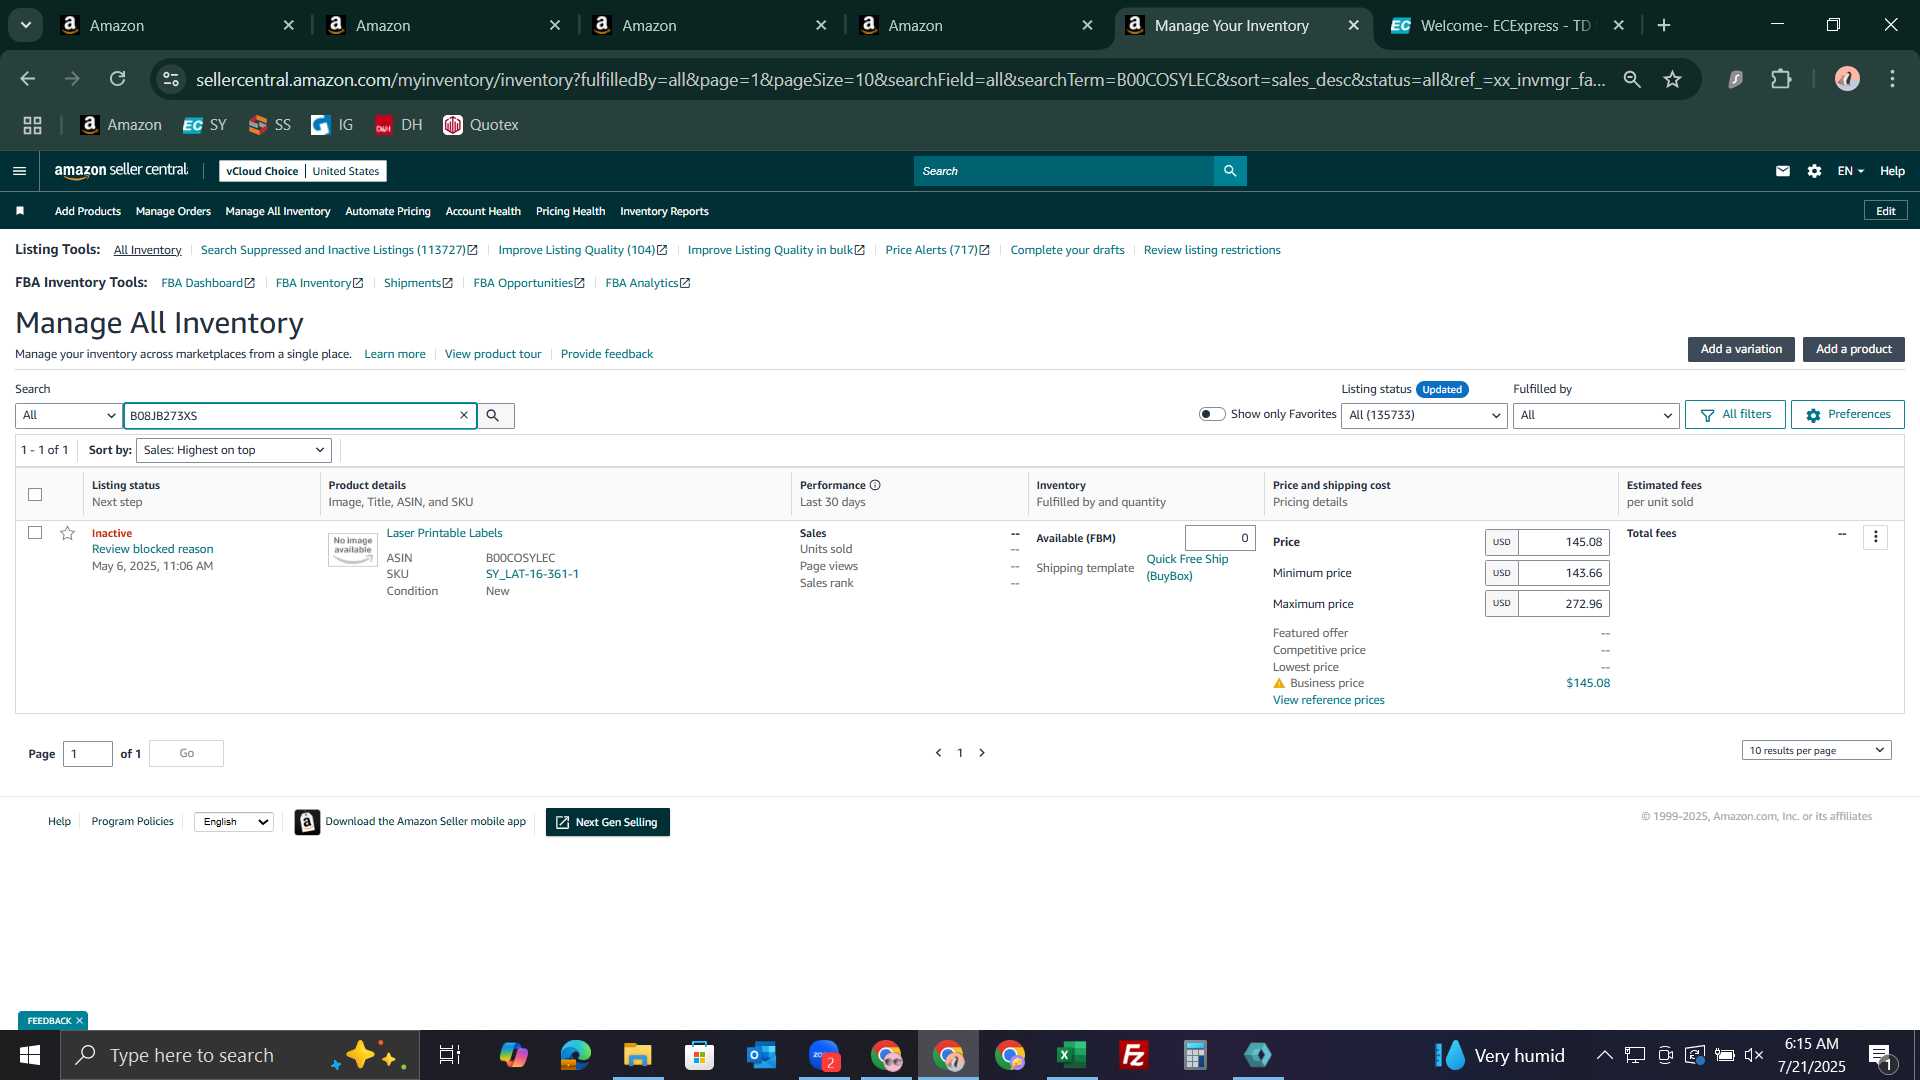Screen dimensions: 1920x1080
Task: Open a new browser tab
Action: (1664, 25)
